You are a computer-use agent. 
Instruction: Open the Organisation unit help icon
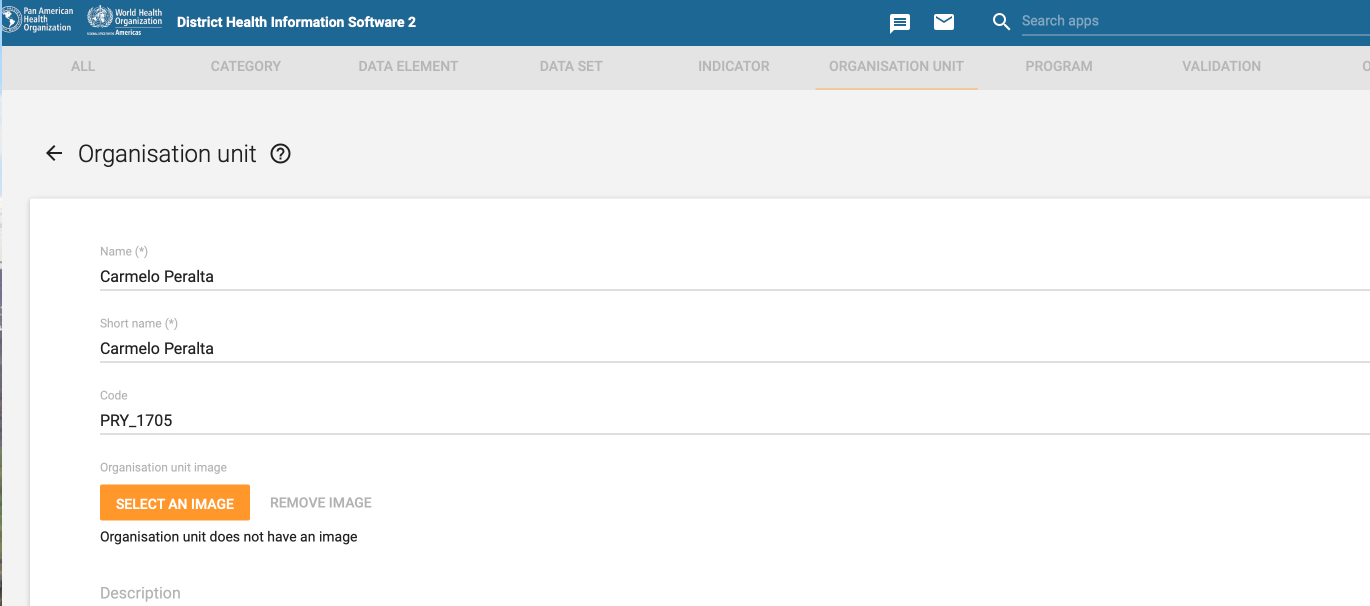point(280,153)
